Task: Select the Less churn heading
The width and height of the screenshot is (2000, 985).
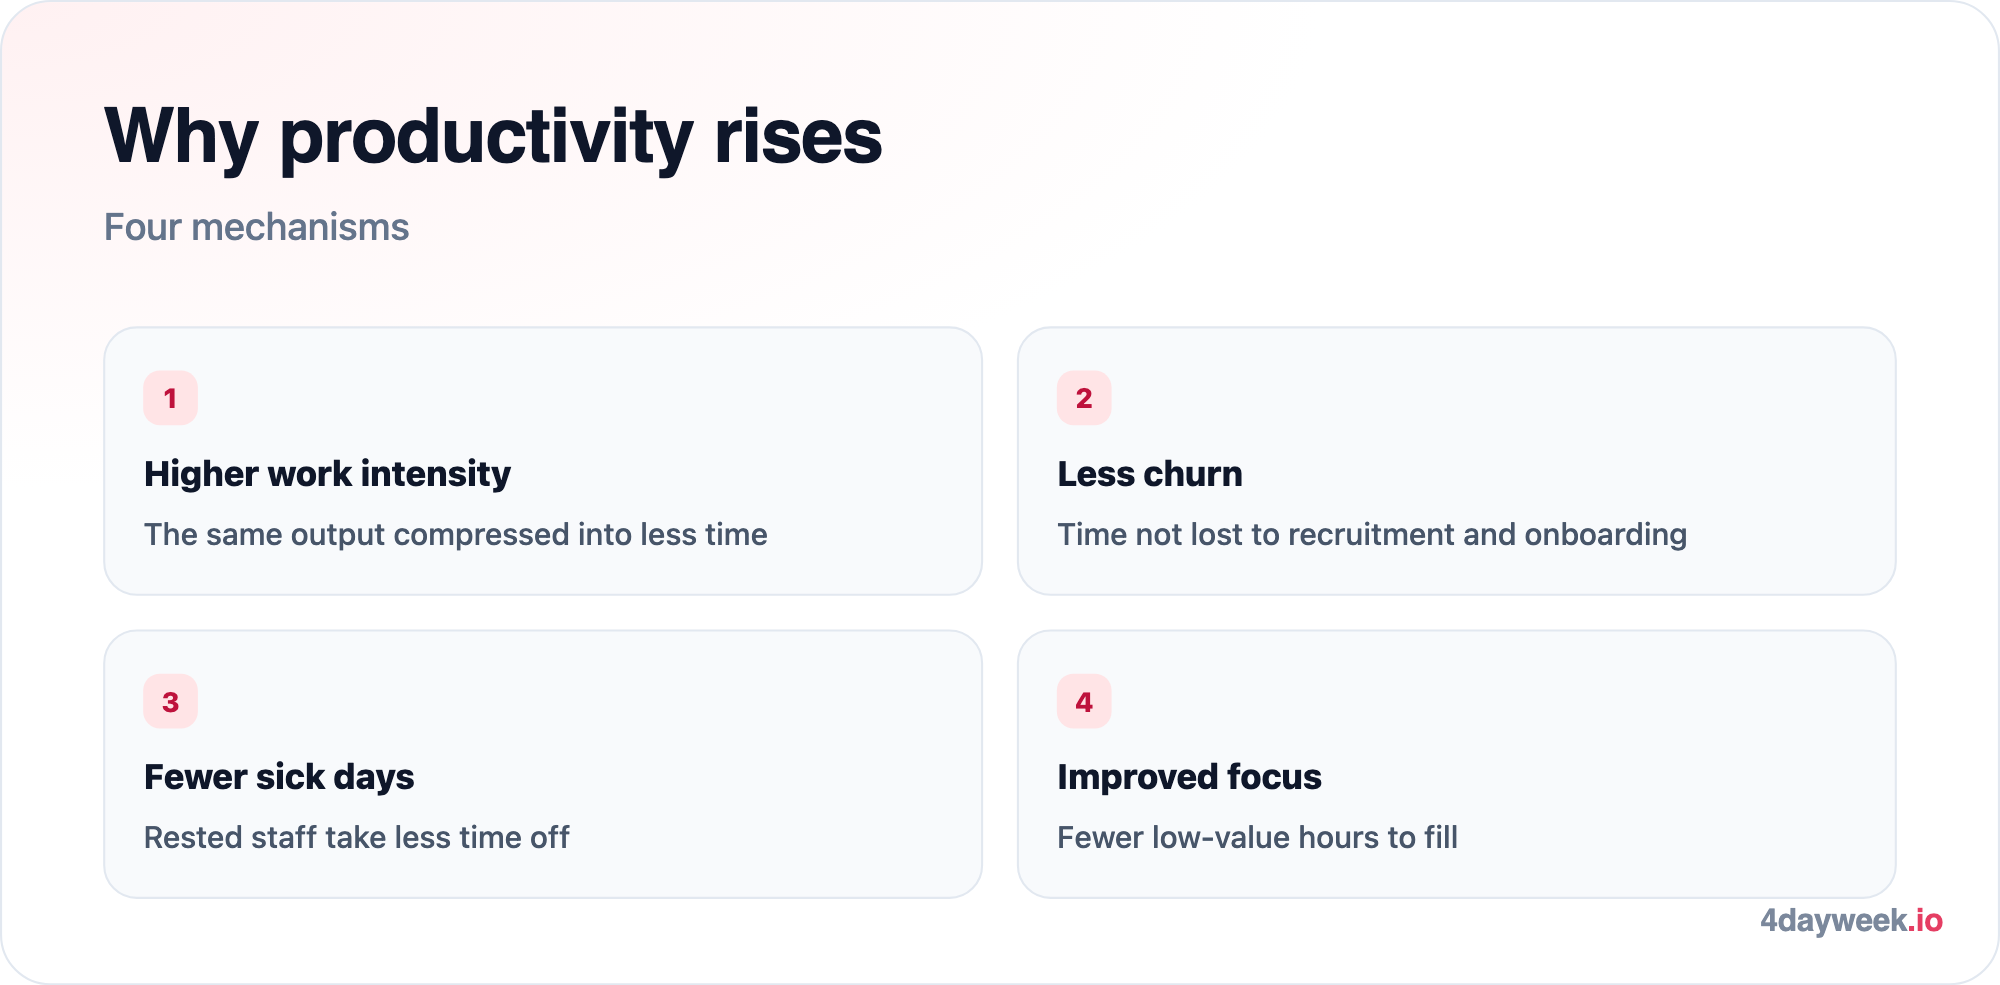Action: pyautogui.click(x=1150, y=474)
